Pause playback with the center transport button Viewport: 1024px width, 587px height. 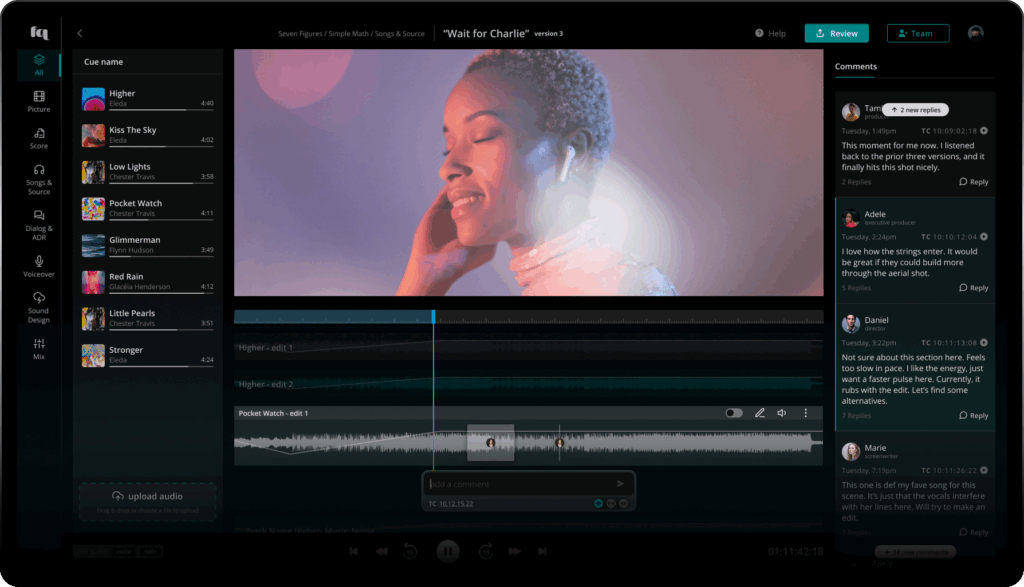[447, 550]
